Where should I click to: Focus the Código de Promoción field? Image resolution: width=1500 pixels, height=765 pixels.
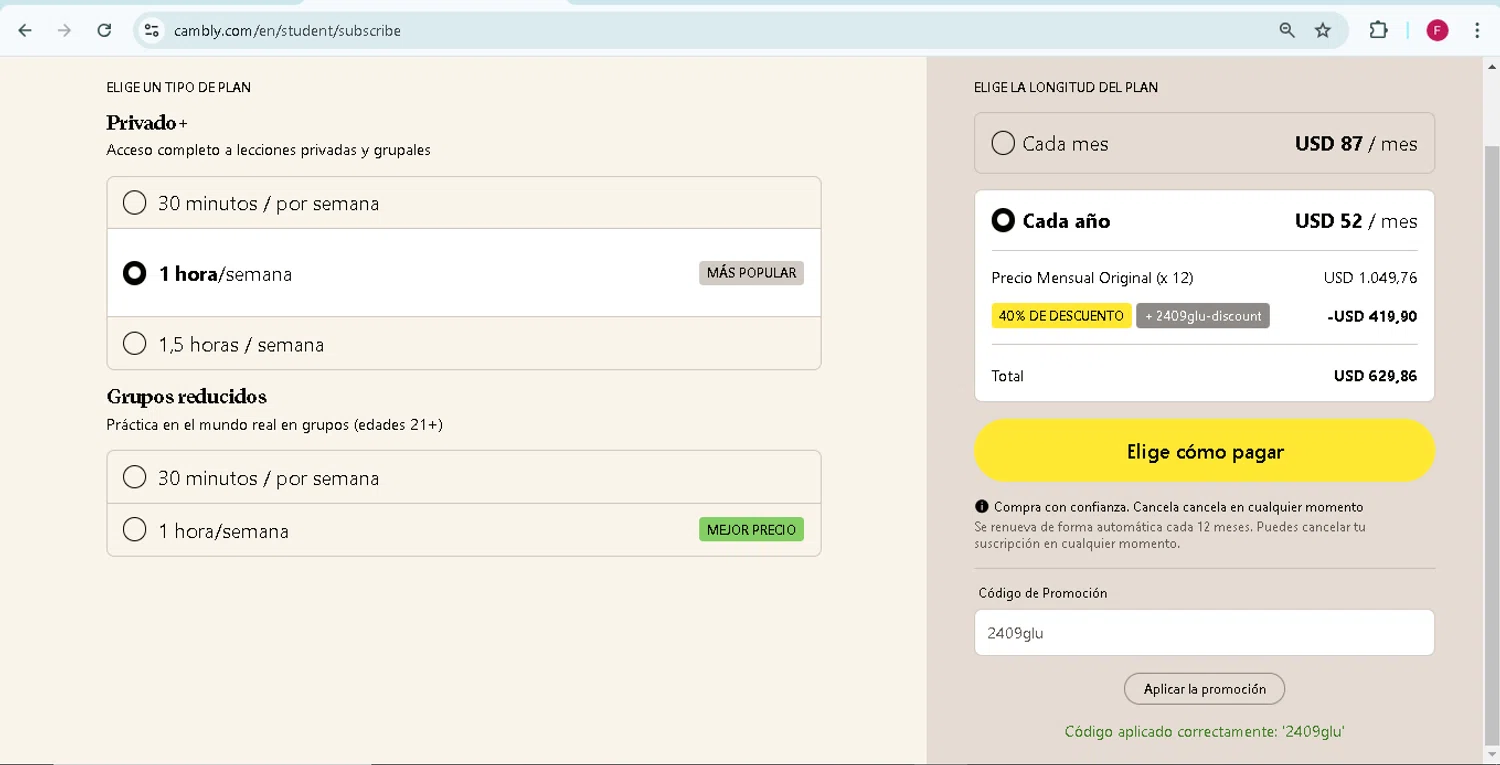(x=1204, y=633)
